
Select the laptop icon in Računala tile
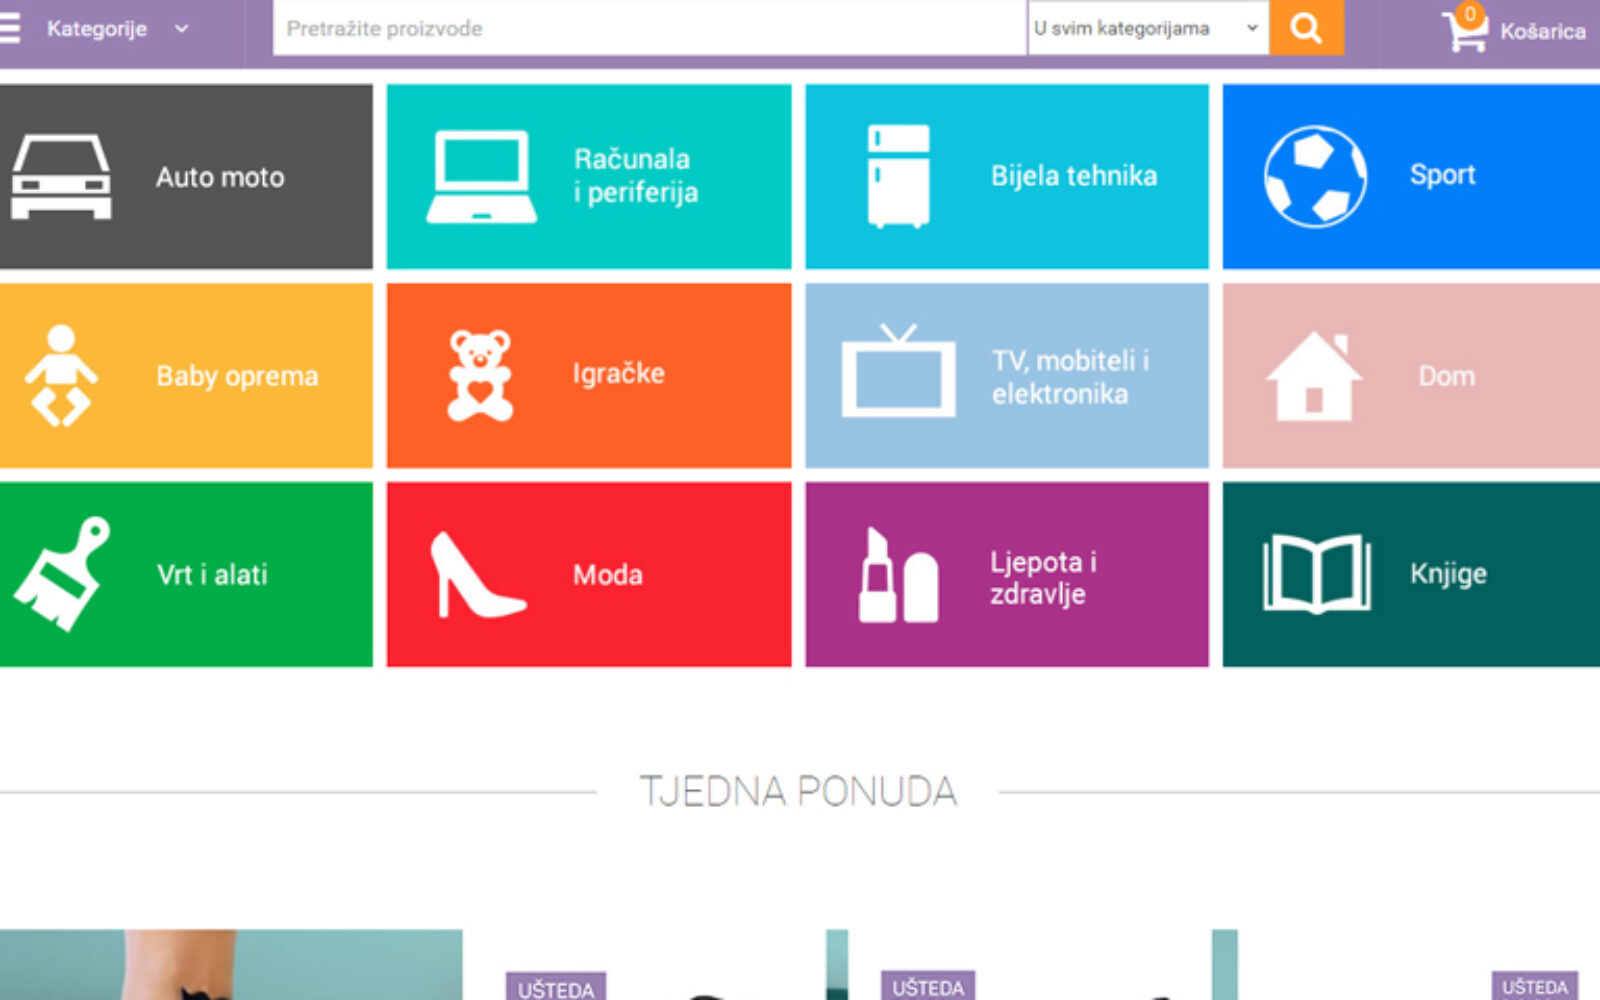pyautogui.click(x=481, y=177)
